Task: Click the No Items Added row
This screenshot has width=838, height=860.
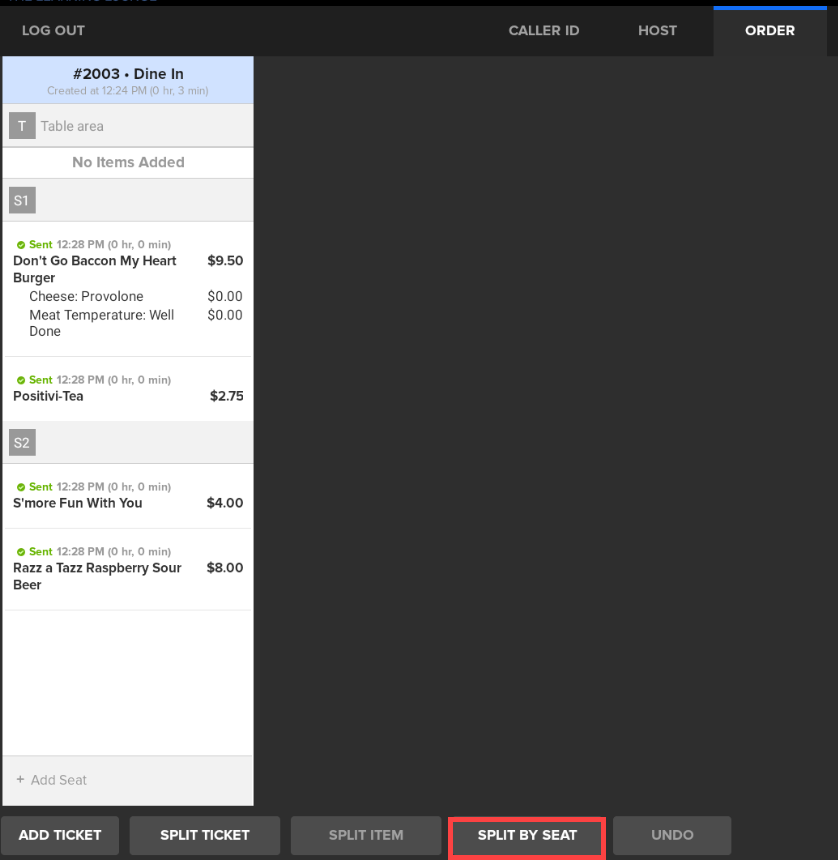Action: tap(128, 162)
